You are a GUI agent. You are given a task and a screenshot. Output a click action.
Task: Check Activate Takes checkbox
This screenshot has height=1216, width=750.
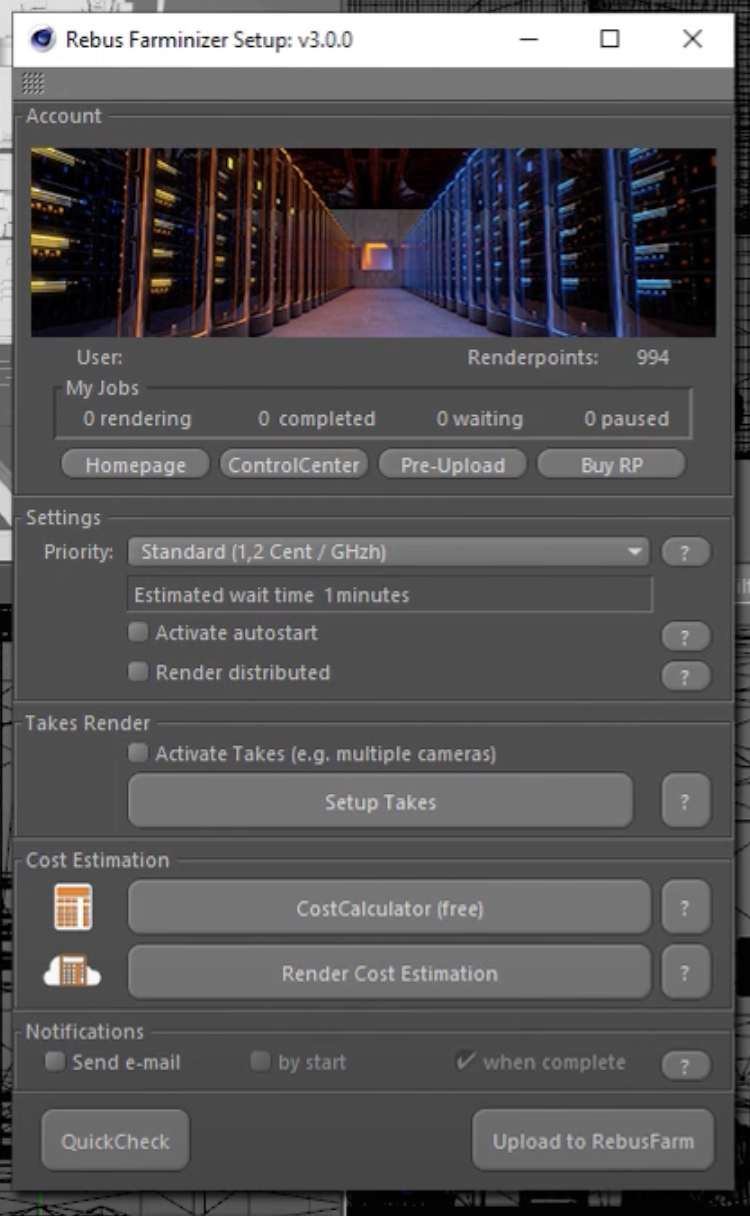tap(138, 753)
